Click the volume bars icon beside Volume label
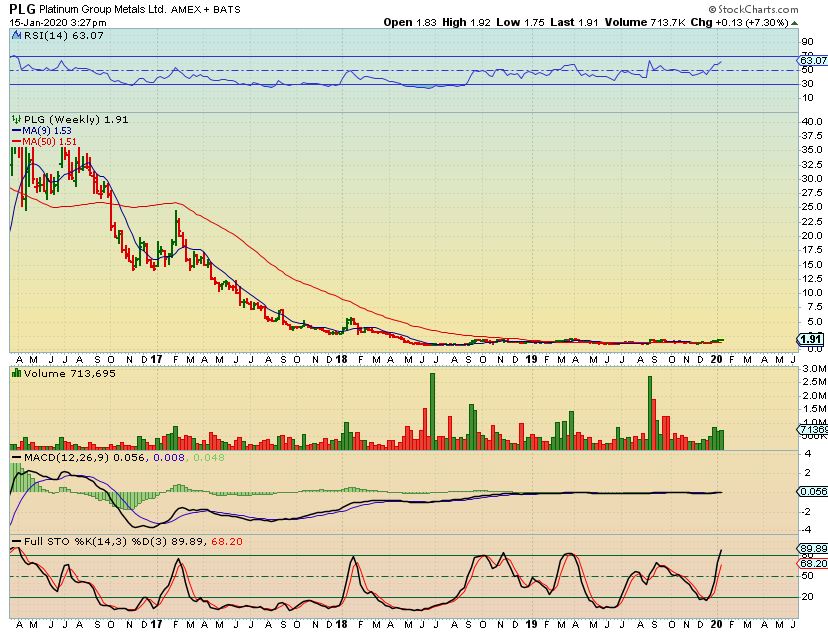Viewport: 828px width, 636px height. (16, 373)
